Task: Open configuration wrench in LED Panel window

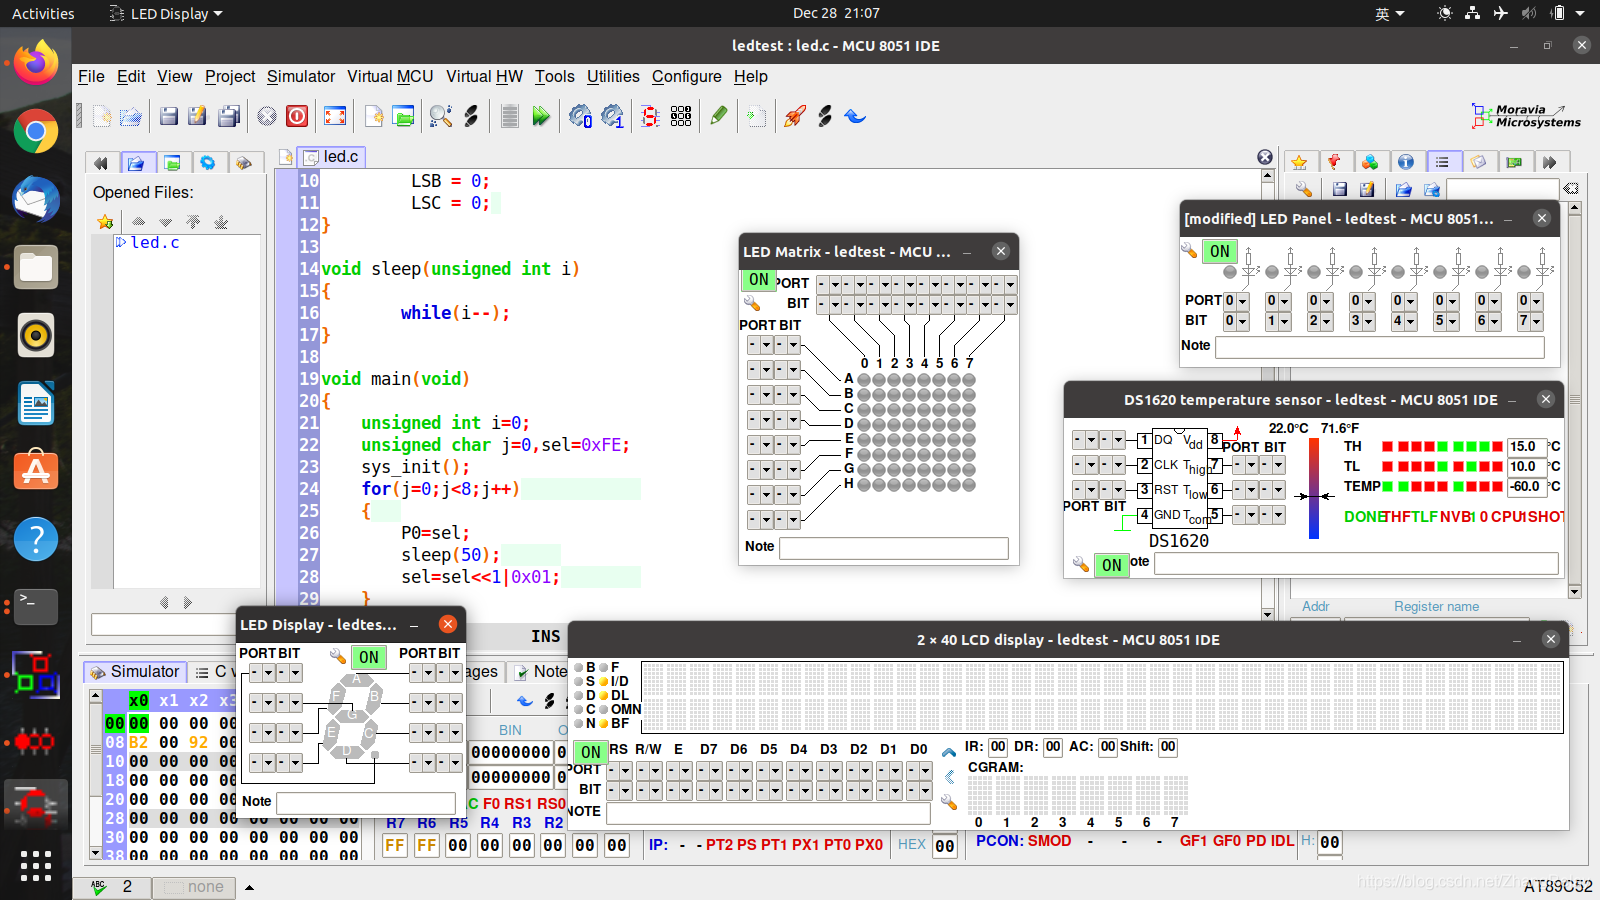Action: [x=1189, y=250]
